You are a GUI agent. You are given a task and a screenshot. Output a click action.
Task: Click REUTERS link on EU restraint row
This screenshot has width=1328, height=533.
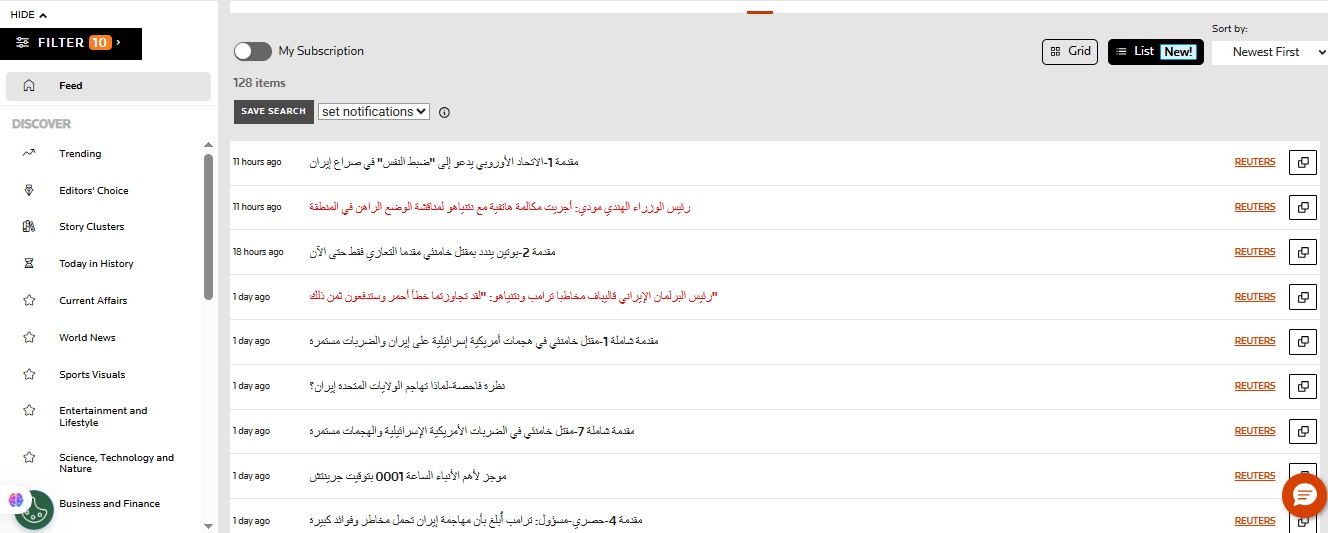(x=1255, y=162)
